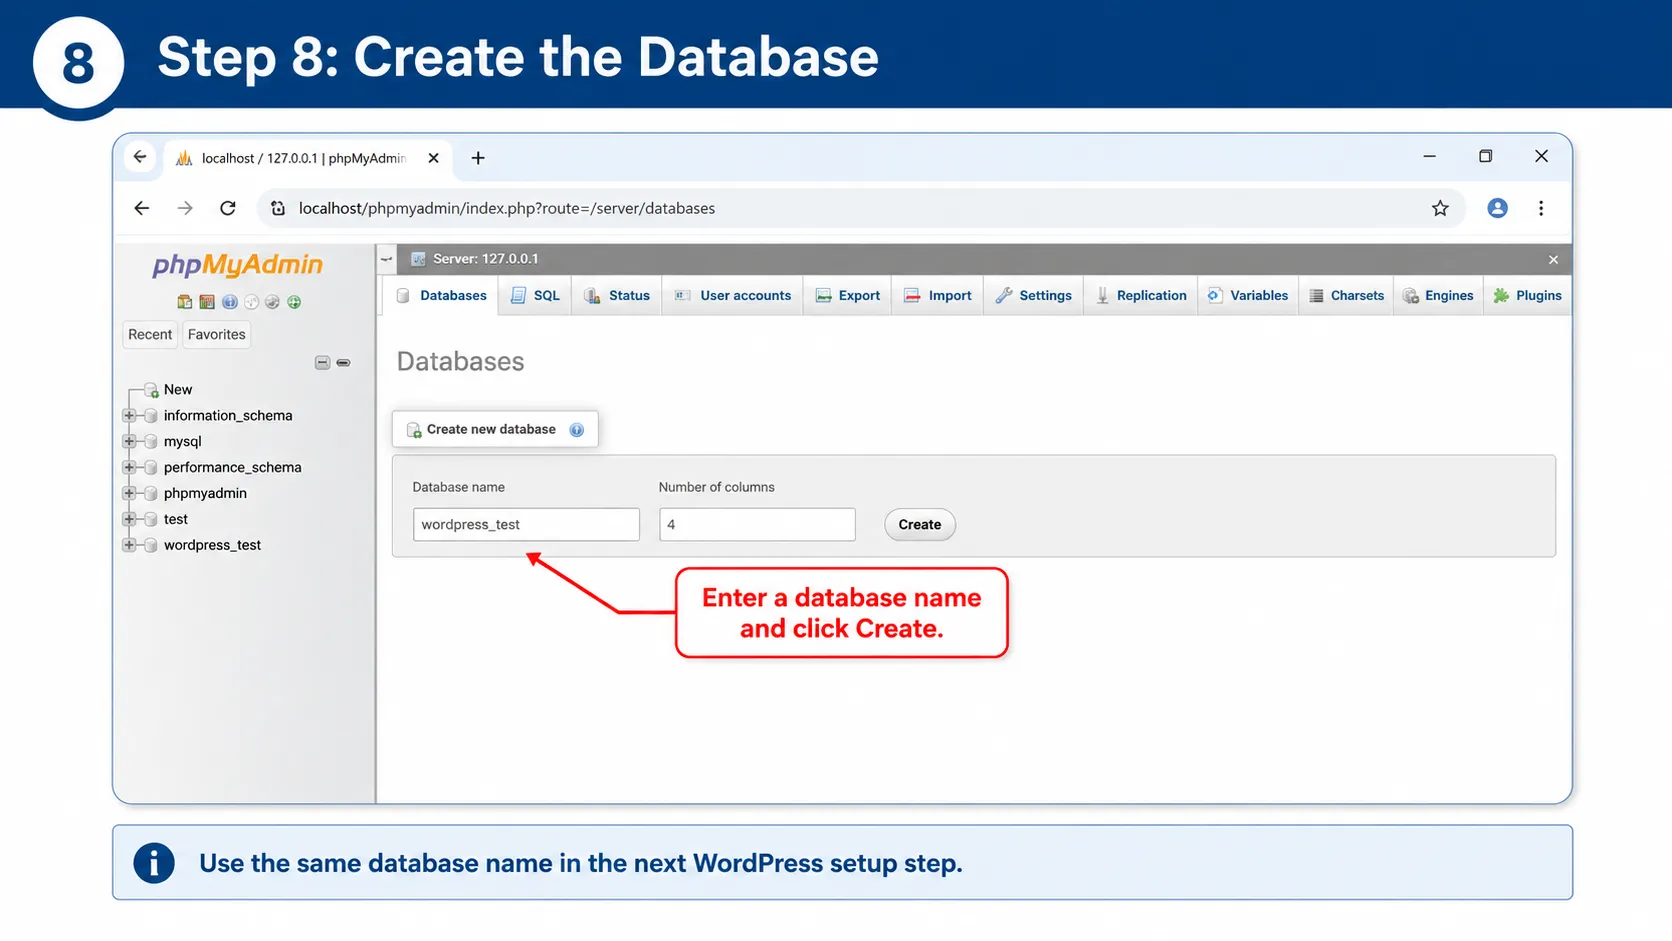Click the Create button
This screenshot has height=941, width=1672.
click(x=920, y=525)
